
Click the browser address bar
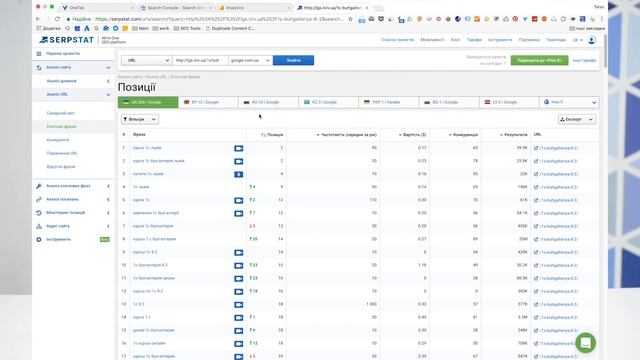coord(220,19)
